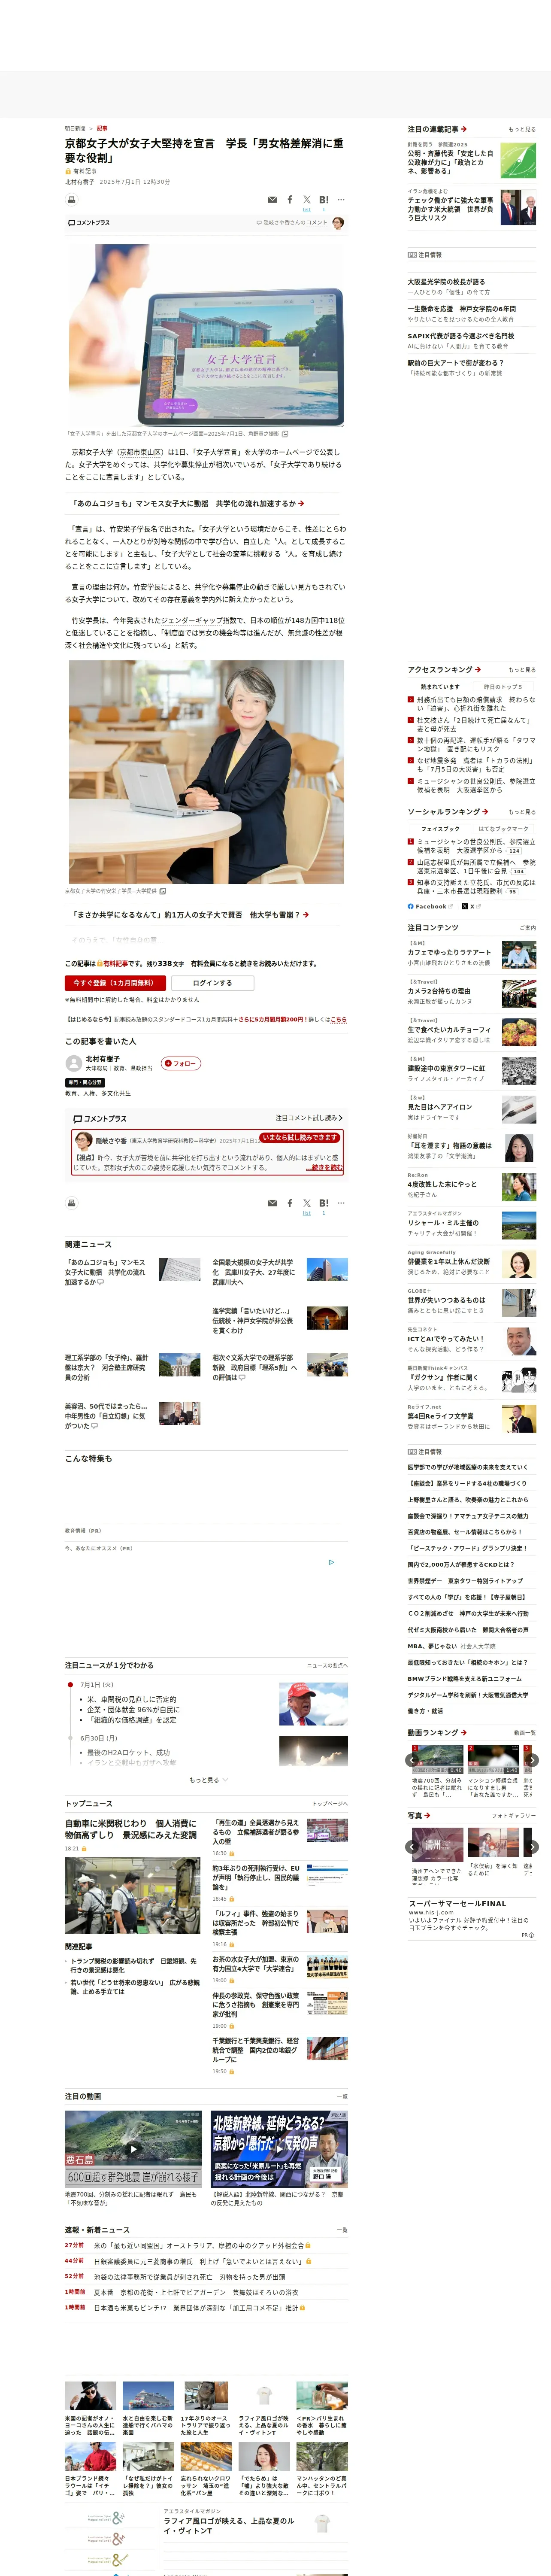Open the more options dots below comment box
Screen dimensions: 551x2576
341,1203
